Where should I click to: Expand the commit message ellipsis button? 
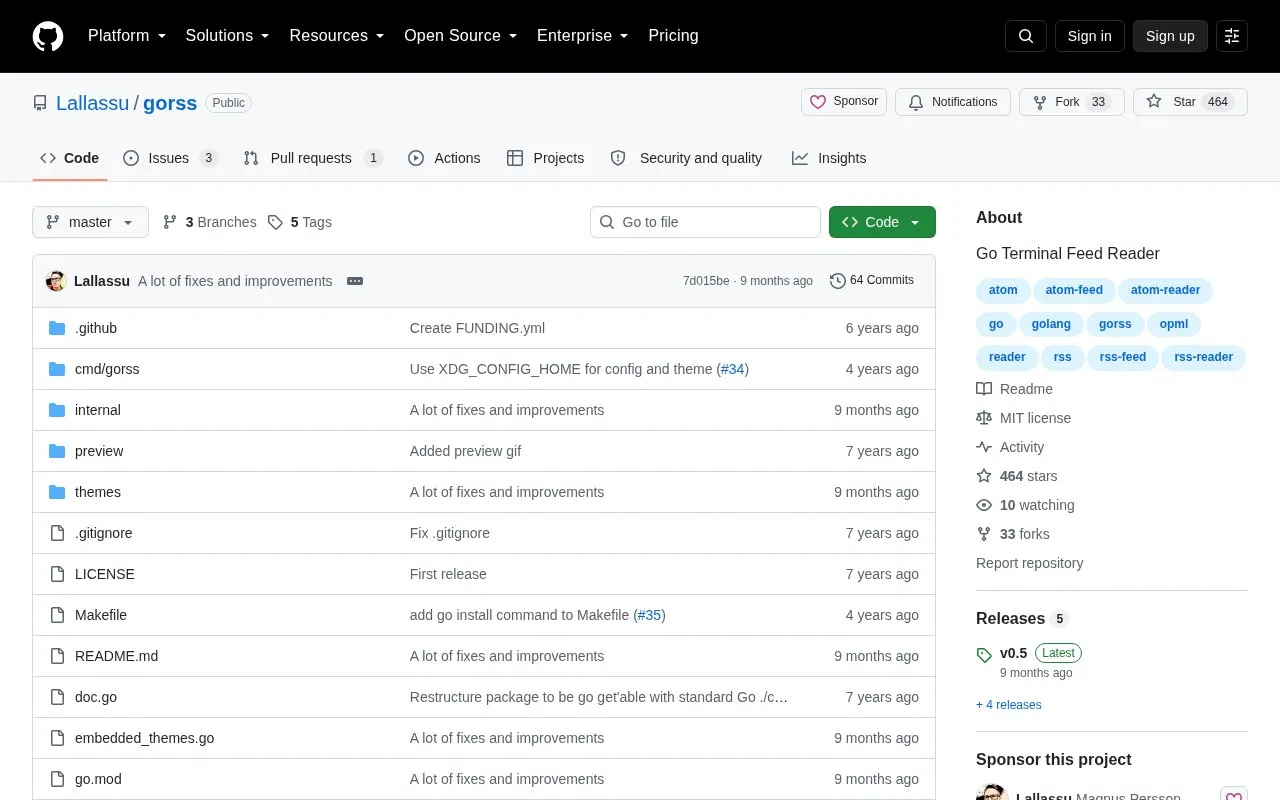[355, 281]
